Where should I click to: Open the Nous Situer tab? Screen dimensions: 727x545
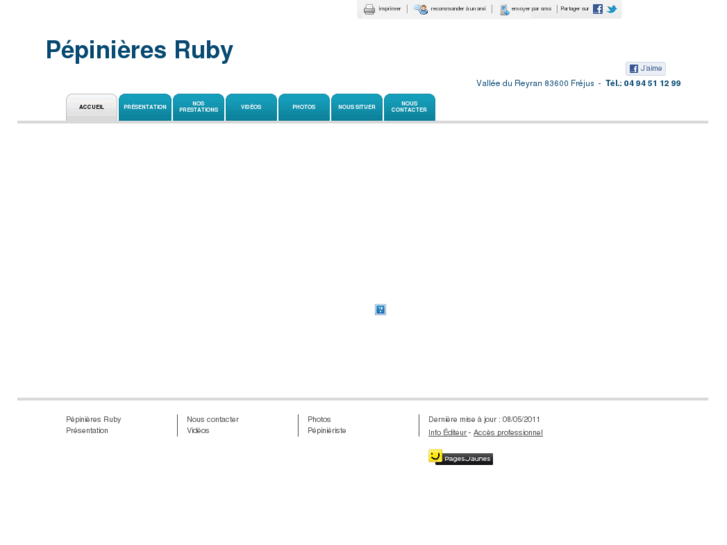tap(357, 107)
